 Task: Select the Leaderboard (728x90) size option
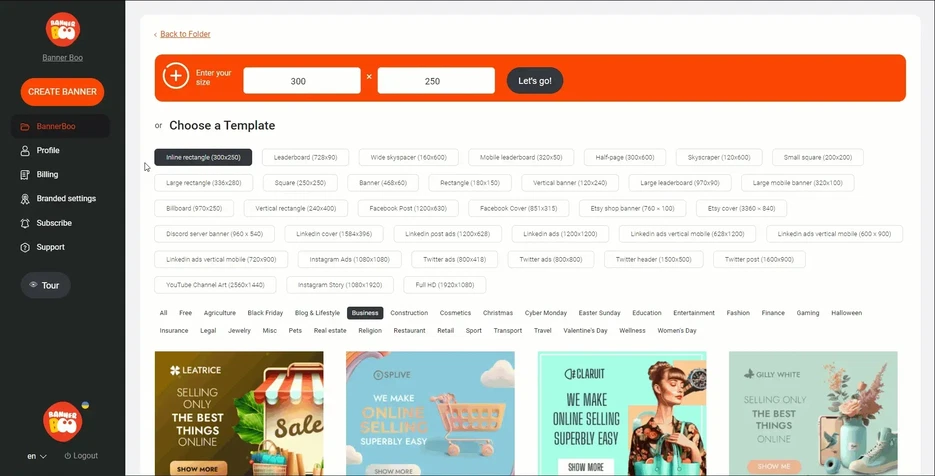tap(305, 157)
